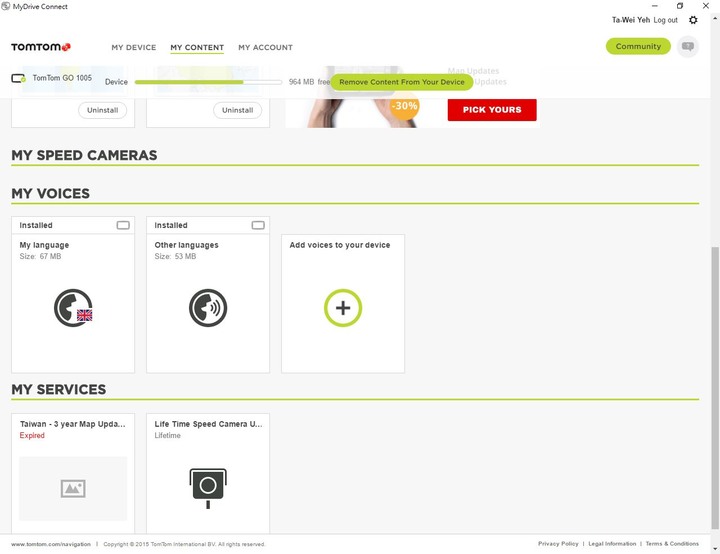Open the Community button
The width and height of the screenshot is (720, 554).
[638, 46]
